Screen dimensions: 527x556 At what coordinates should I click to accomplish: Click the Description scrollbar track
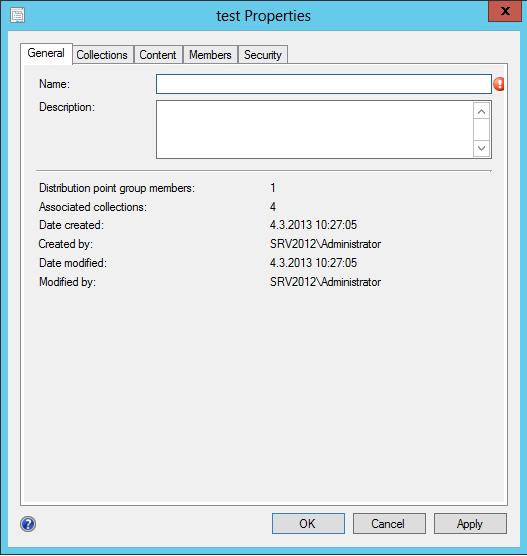481,130
